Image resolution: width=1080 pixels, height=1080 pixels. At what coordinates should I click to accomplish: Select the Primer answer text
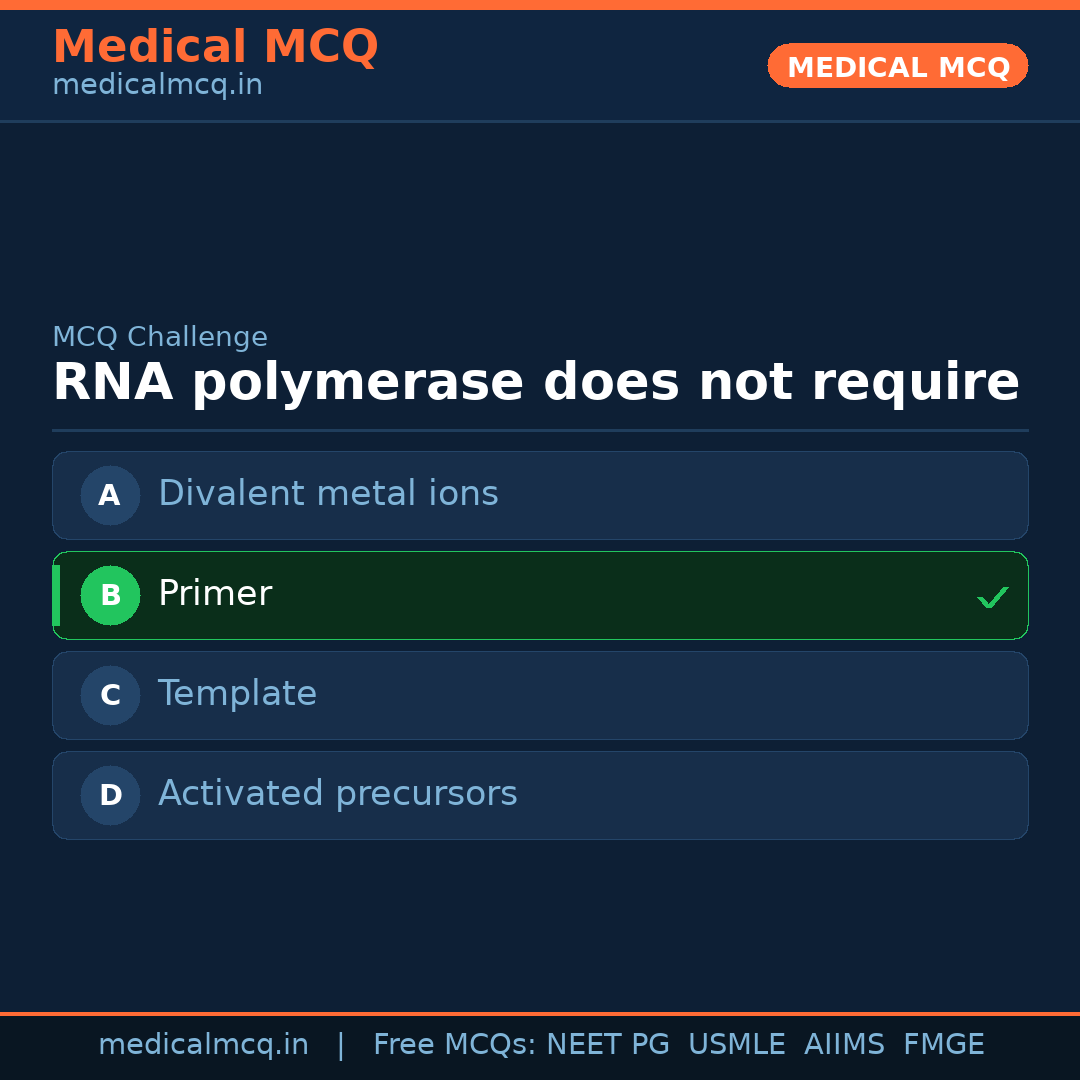(215, 594)
